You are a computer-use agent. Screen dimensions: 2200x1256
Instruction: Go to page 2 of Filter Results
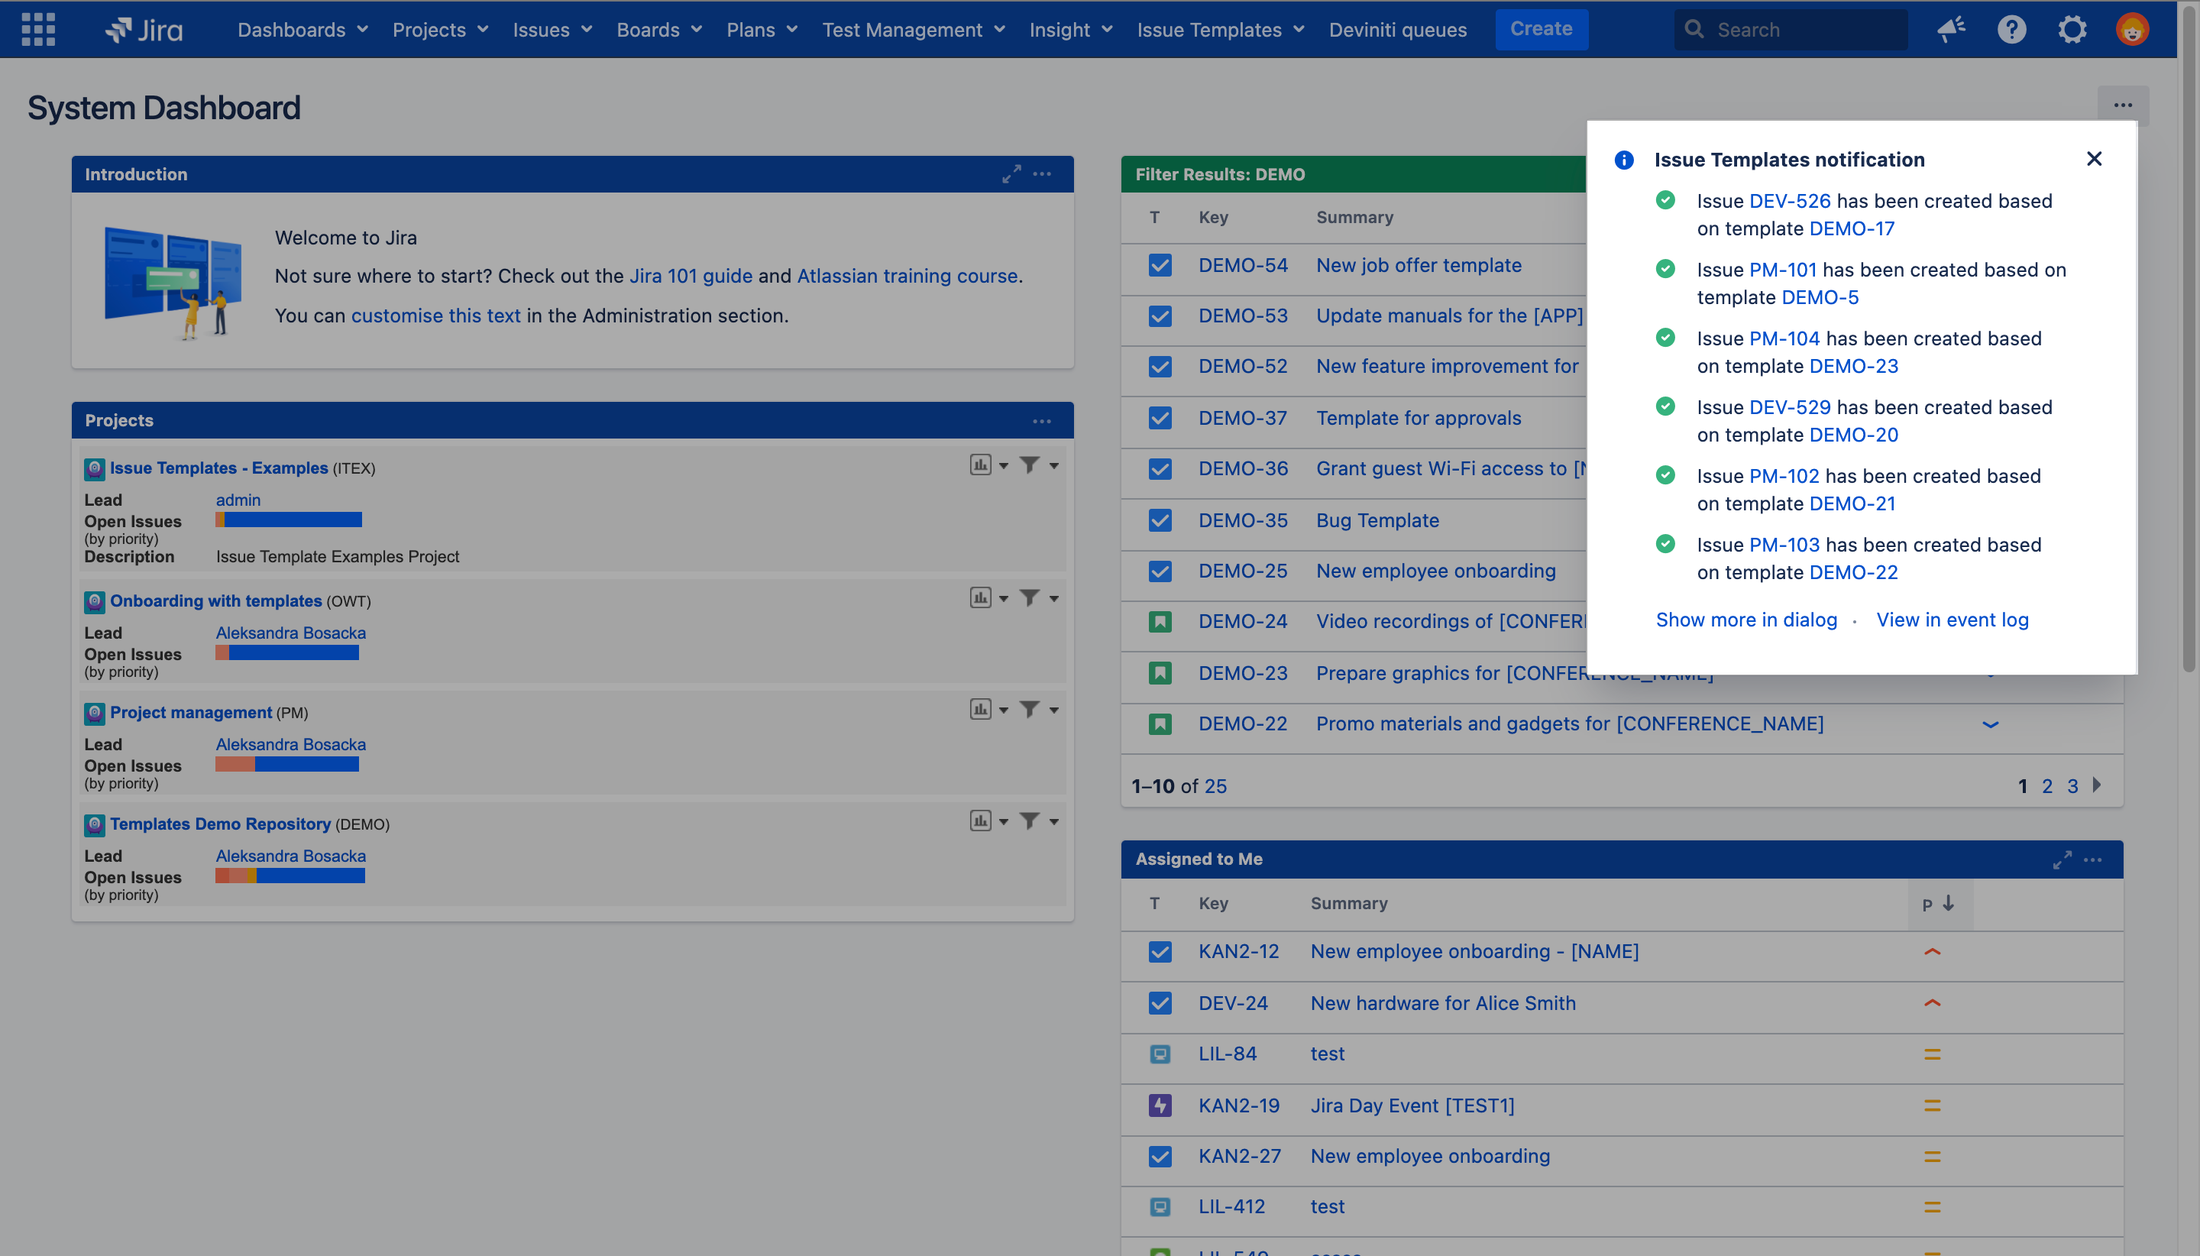pos(2047,786)
